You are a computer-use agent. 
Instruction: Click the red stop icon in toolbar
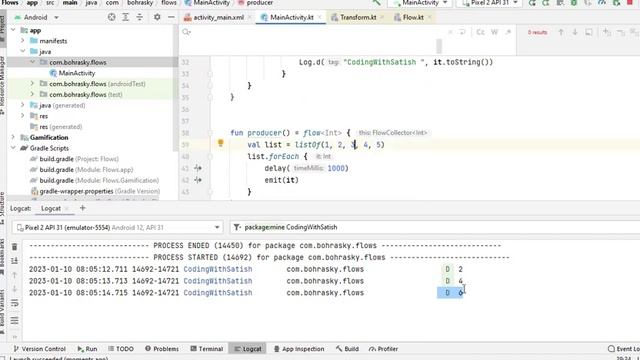[x=630, y=3]
